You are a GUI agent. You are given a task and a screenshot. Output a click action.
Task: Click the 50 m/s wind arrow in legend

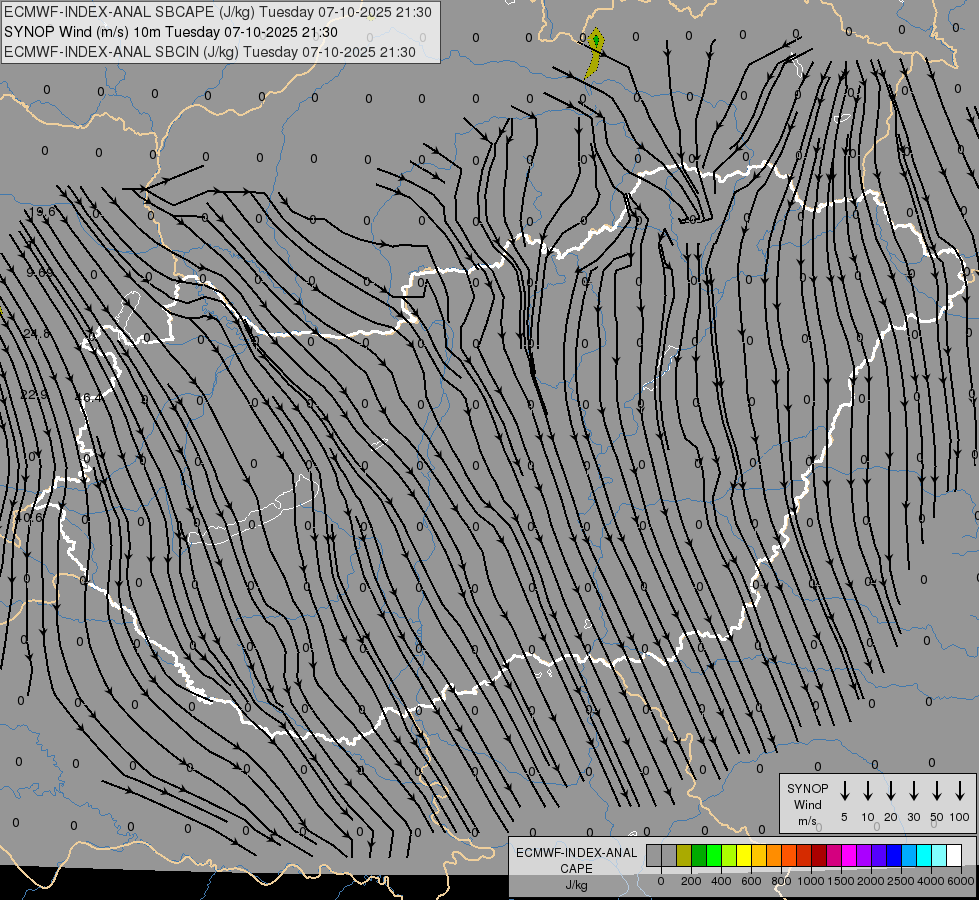click(x=937, y=791)
